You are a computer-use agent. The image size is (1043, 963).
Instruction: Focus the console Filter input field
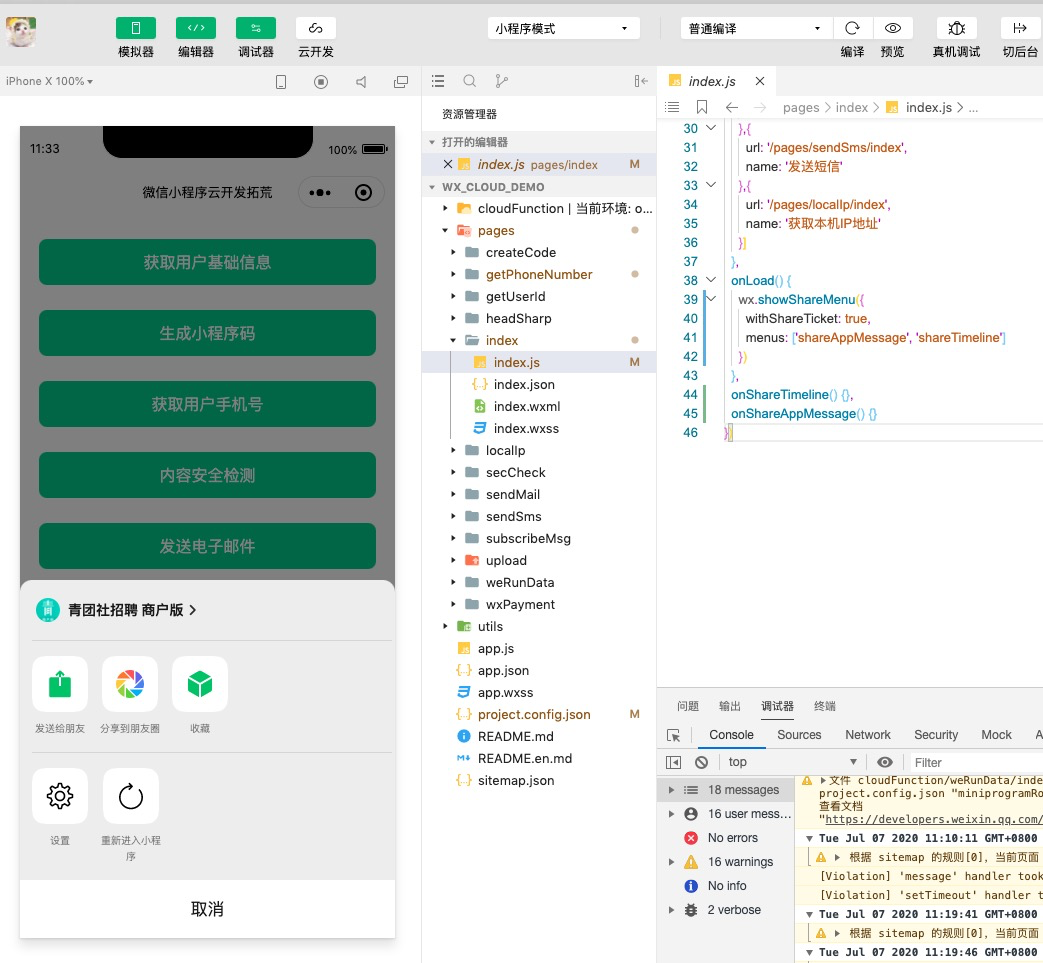(975, 763)
